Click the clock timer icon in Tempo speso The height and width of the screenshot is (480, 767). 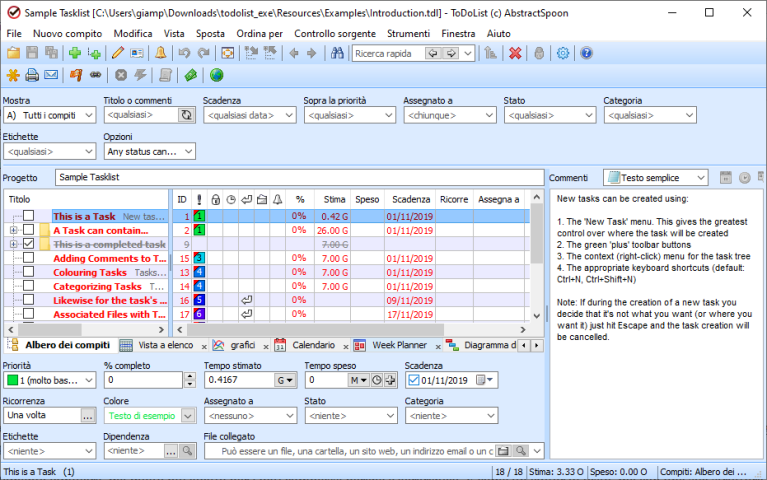coord(377,380)
